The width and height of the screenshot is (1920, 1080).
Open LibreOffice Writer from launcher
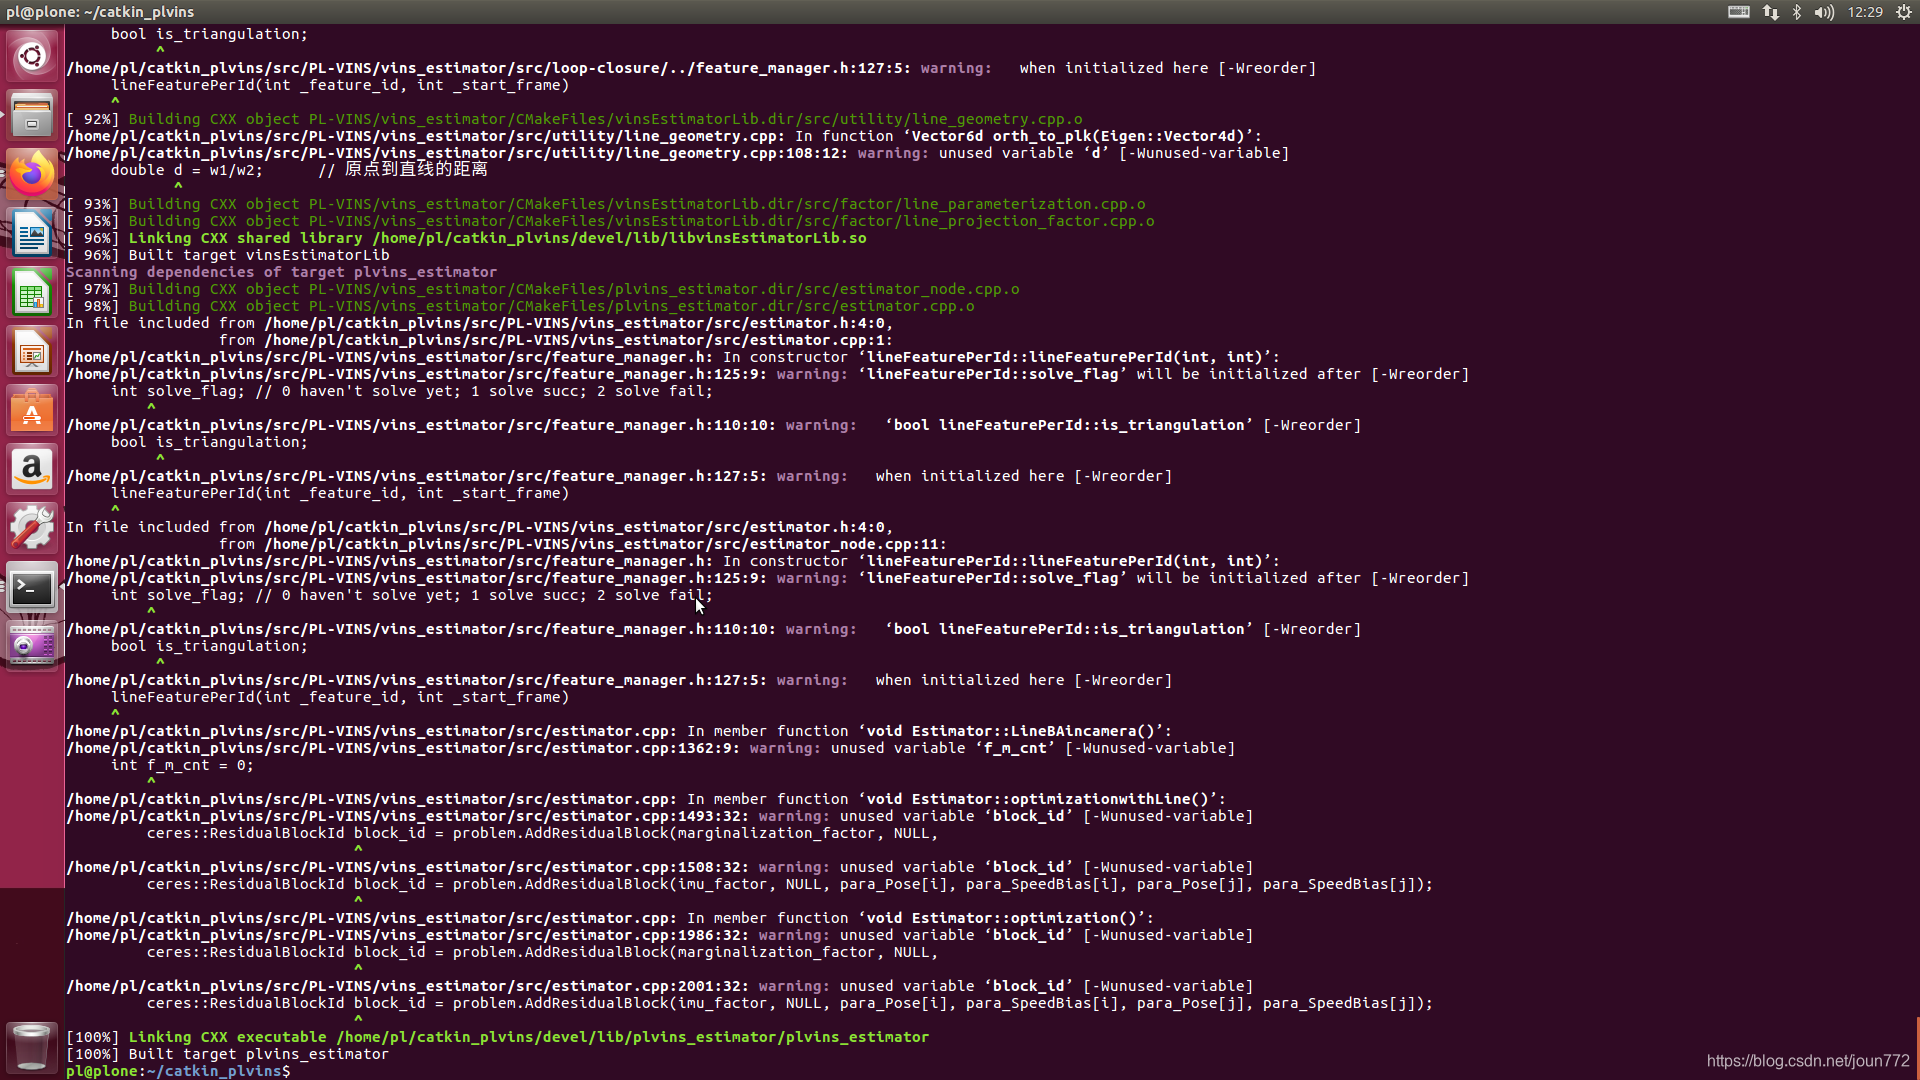32,234
